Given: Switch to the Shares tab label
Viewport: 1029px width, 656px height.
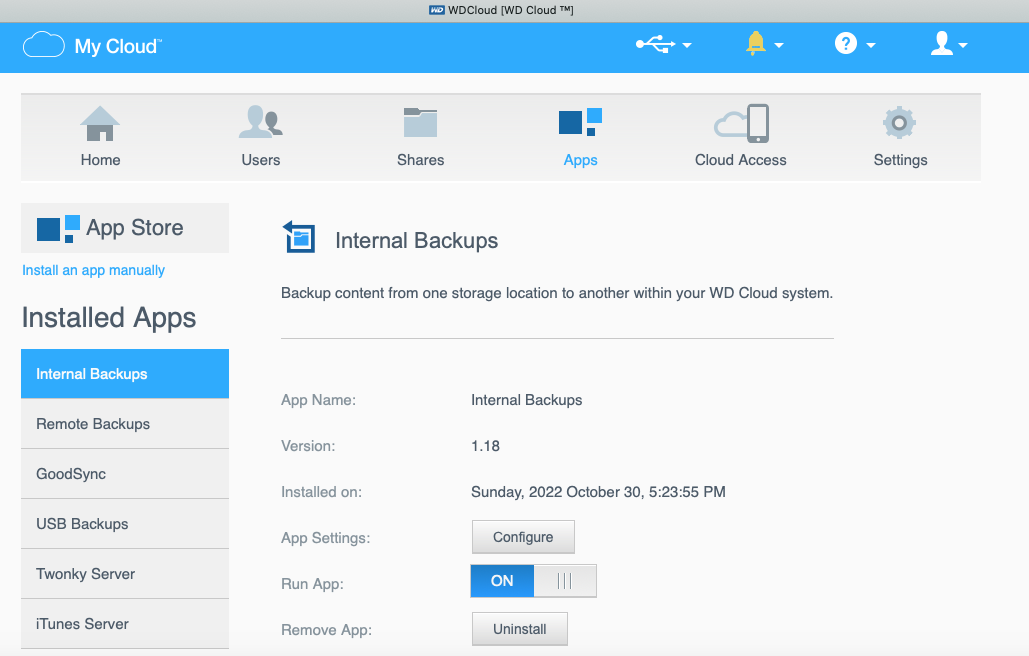Looking at the screenshot, I should click(421, 160).
